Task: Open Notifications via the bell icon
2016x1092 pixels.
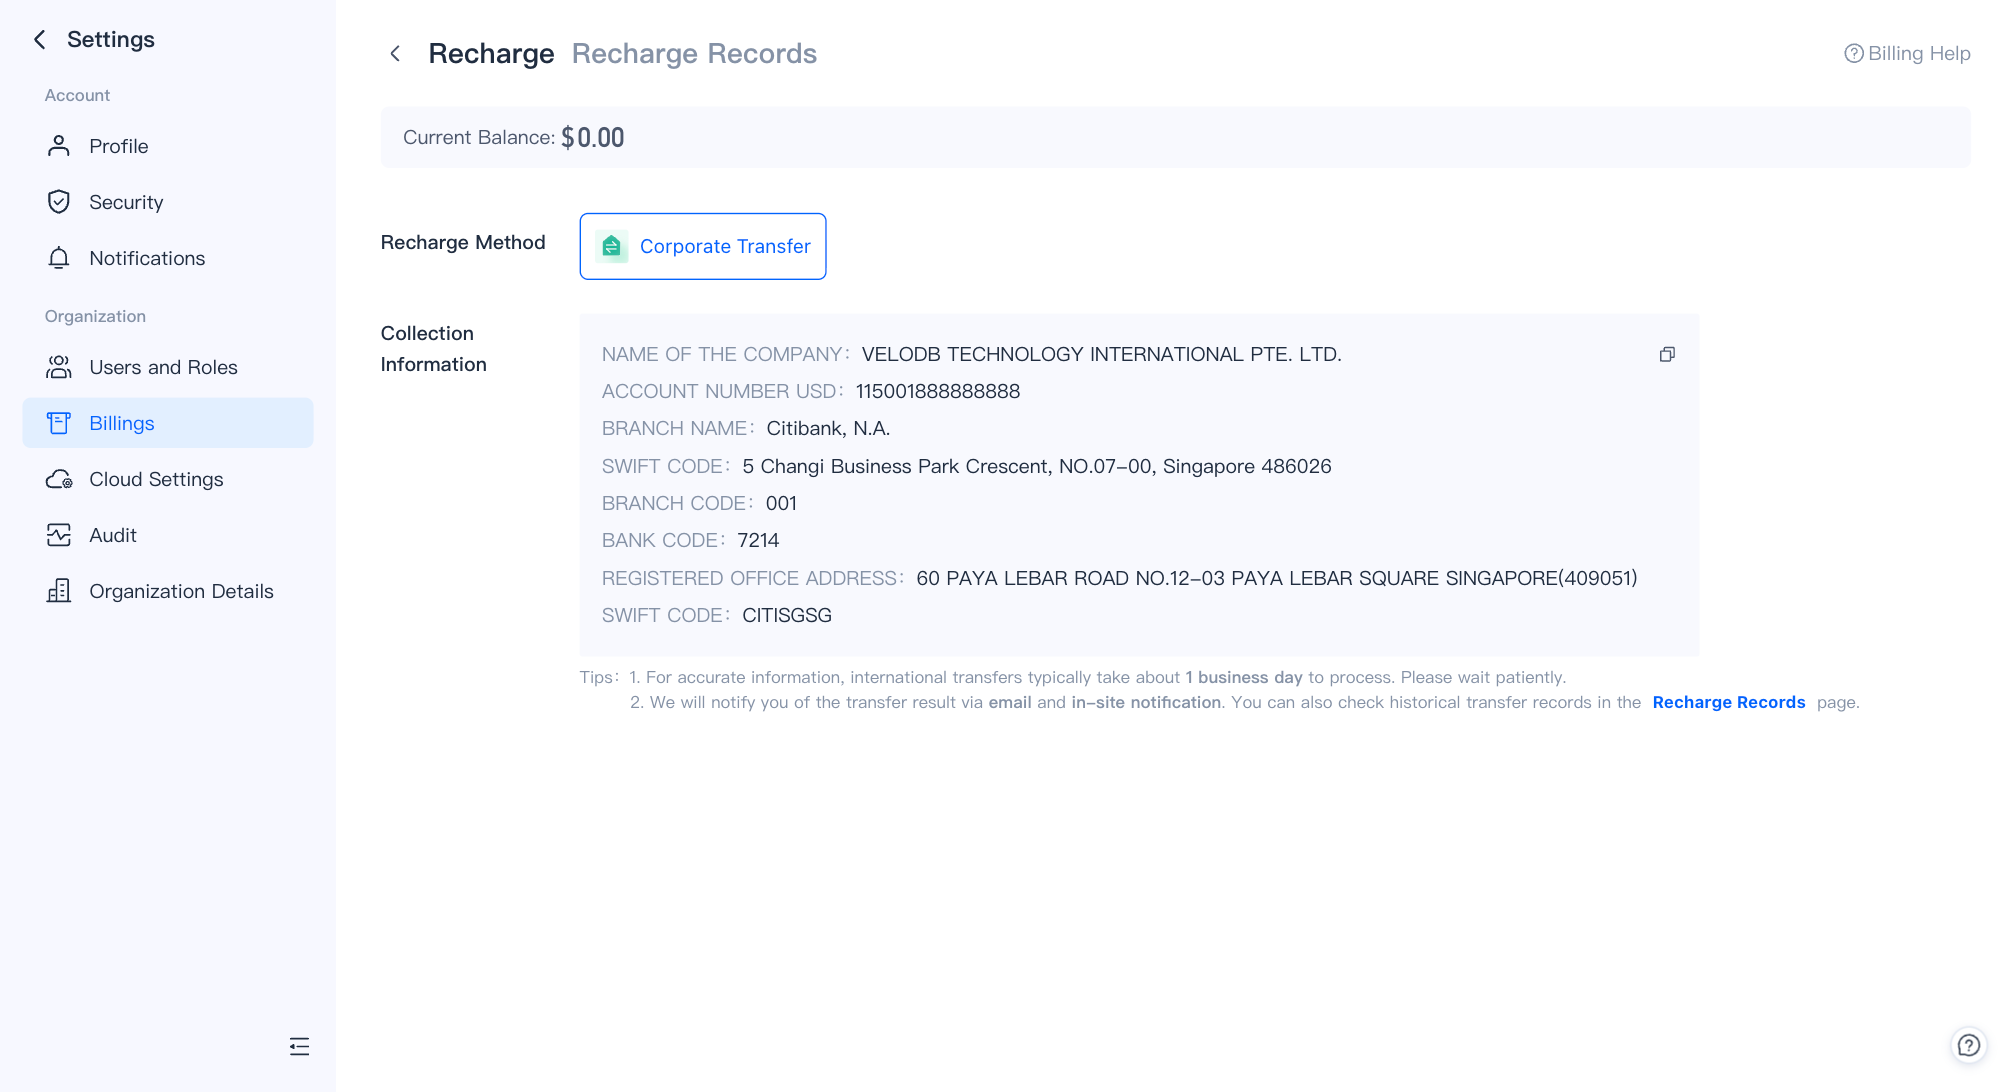Action: [58, 257]
